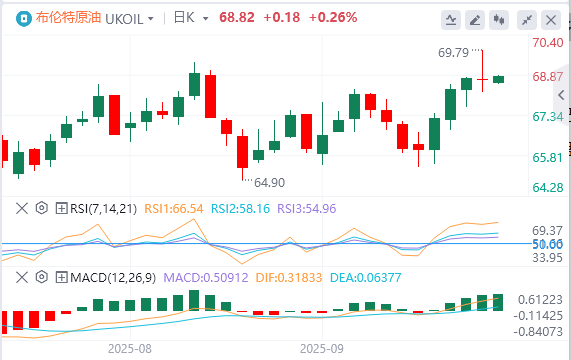
Task: Open RSI indicator settings gear
Action: click(42, 208)
